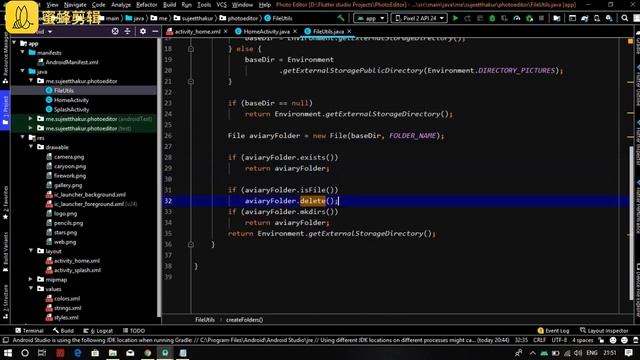Select AndroidManifest.xml in project tree
Image resolution: width=640 pixels, height=360 pixels.
(x=72, y=62)
